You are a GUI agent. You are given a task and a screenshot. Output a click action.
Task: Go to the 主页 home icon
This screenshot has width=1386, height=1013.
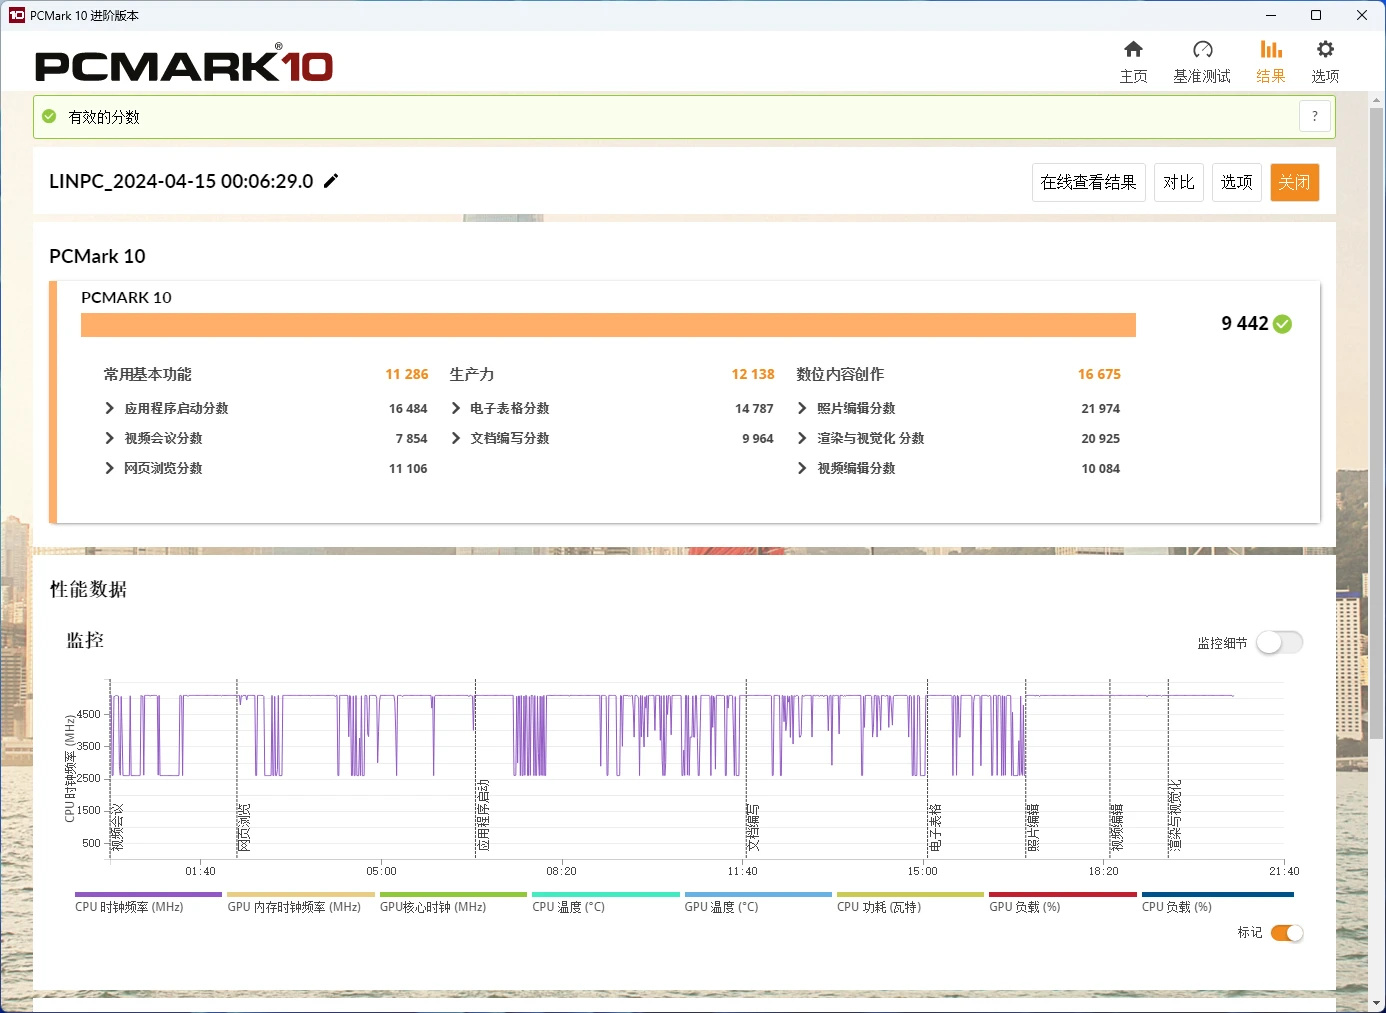(x=1133, y=50)
